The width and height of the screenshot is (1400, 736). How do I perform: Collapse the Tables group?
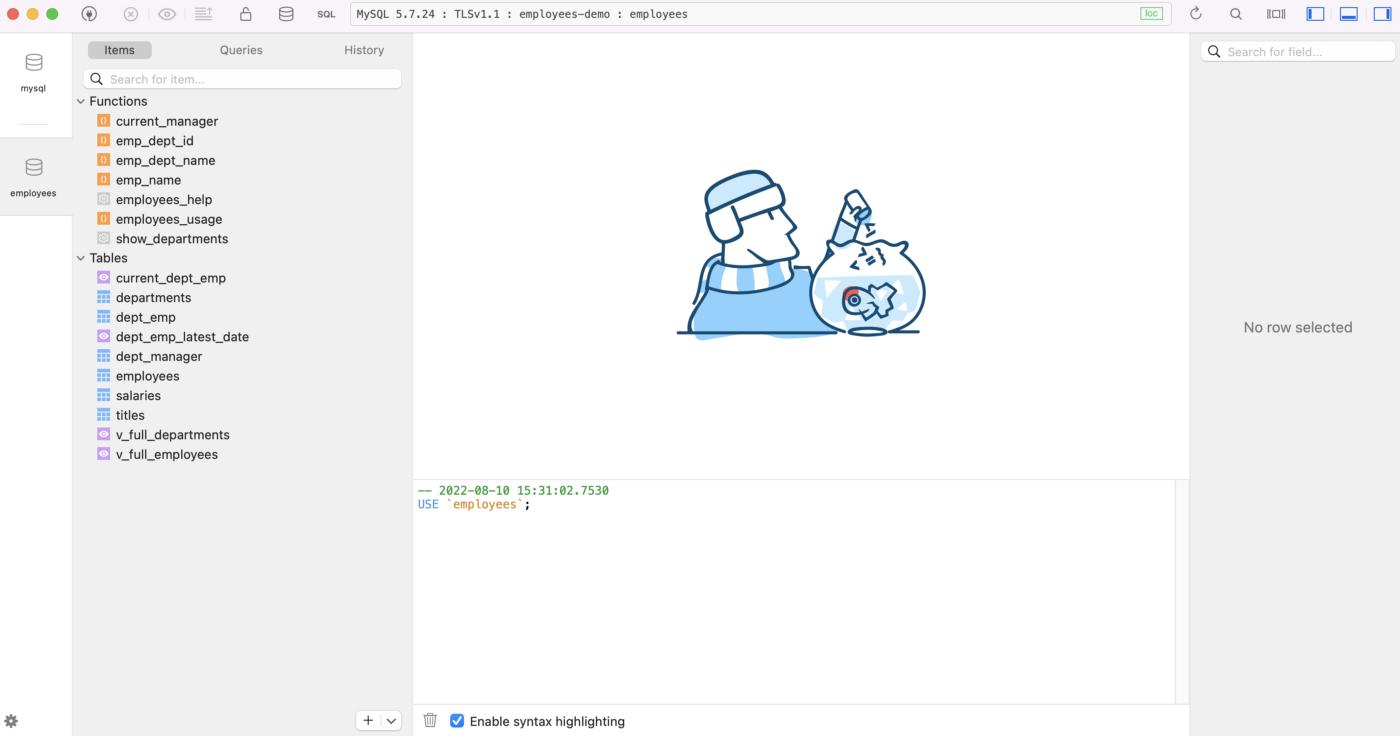coord(81,258)
